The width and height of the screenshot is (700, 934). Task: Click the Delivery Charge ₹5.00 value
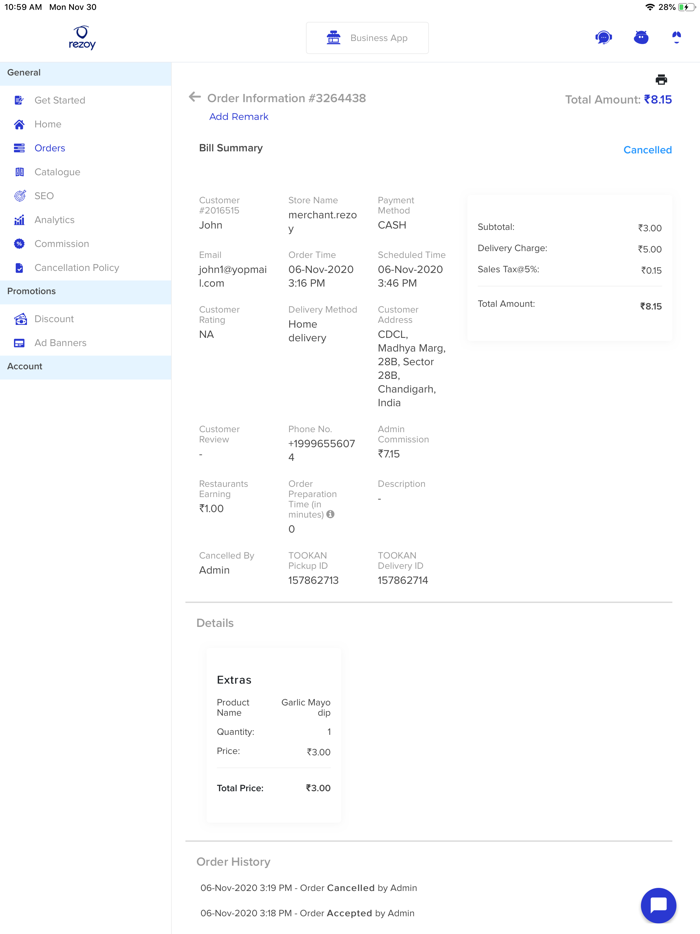(650, 250)
